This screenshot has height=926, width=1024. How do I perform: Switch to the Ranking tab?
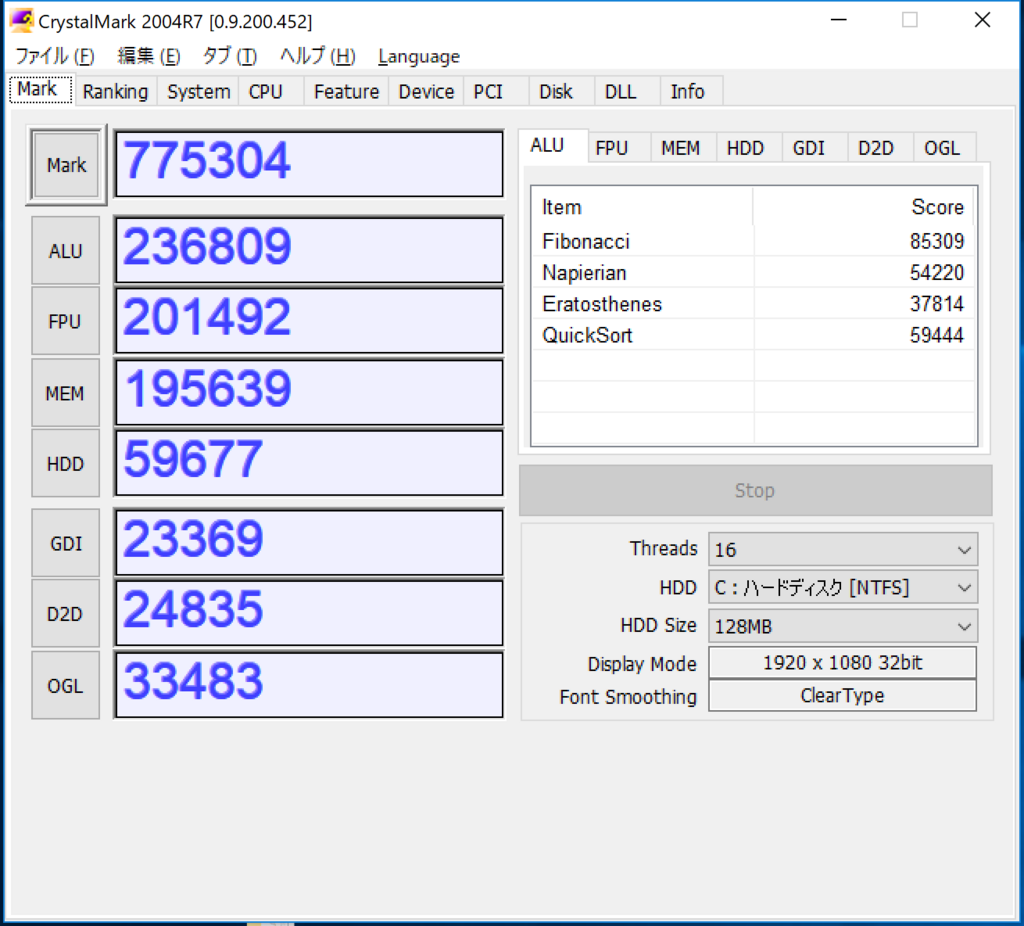tap(116, 91)
